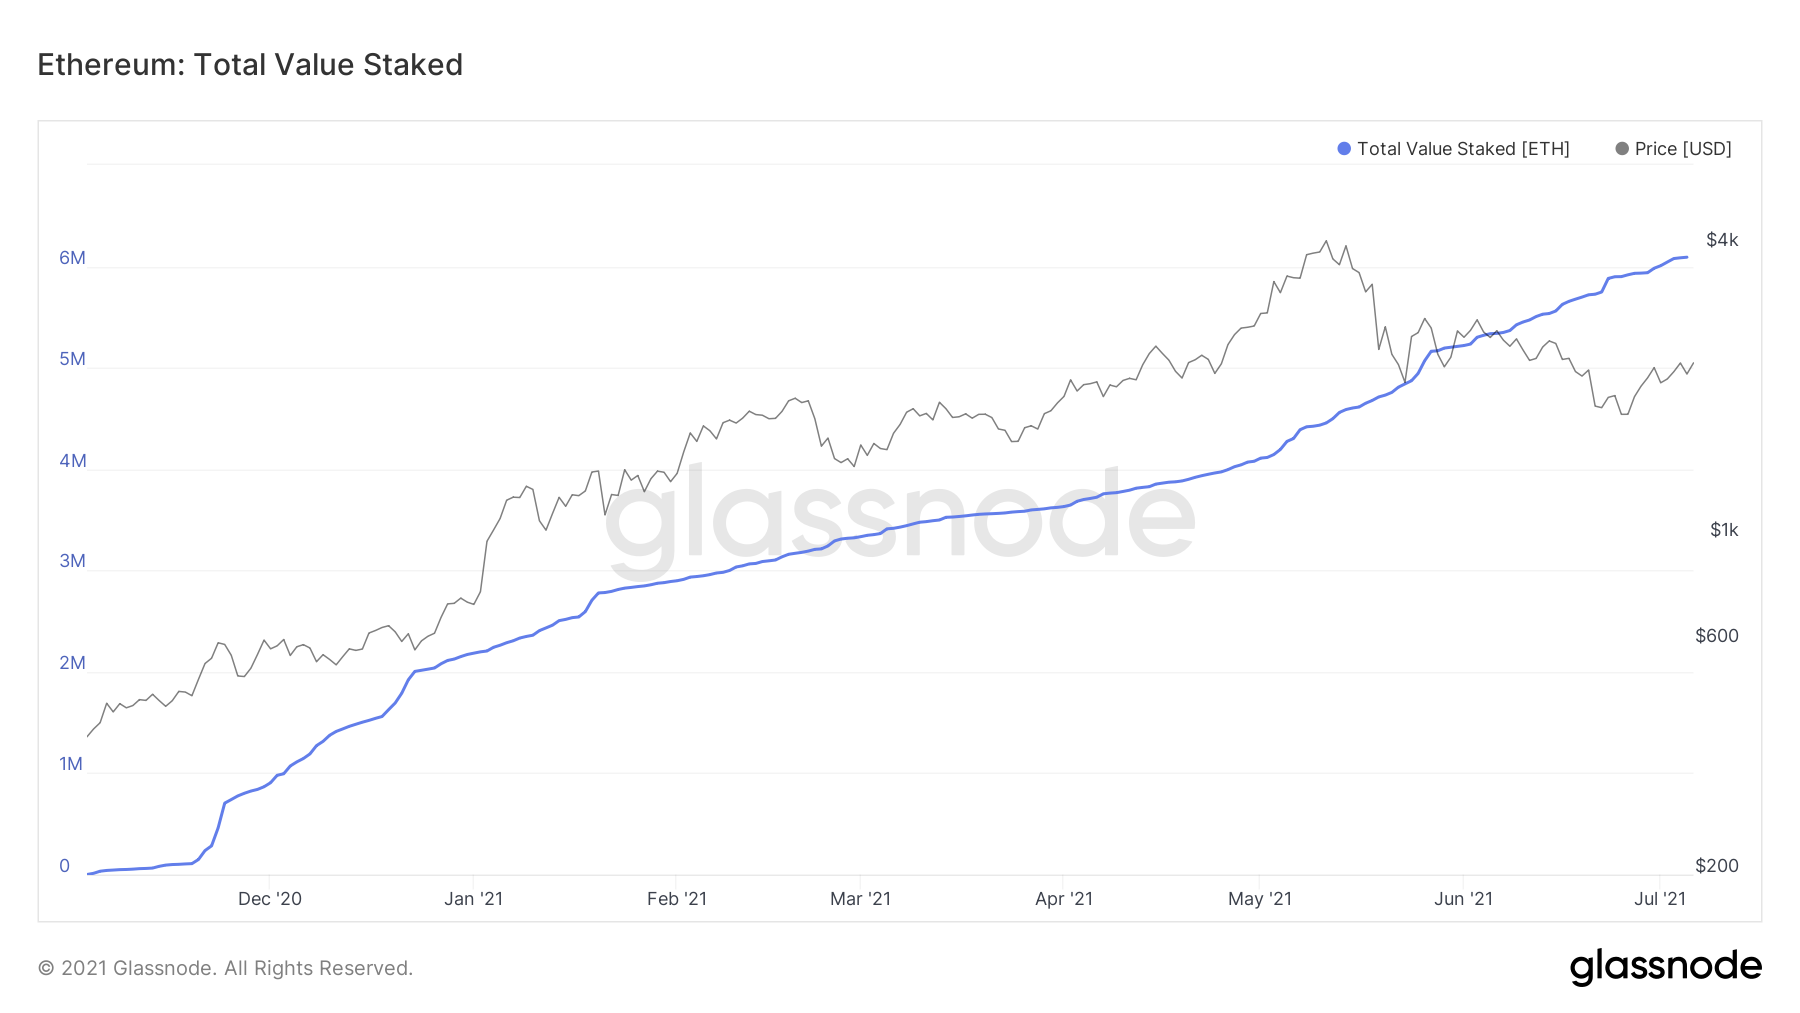Click the $600 right axis label
This screenshot has height=1013, width=1800.
coord(1717,636)
